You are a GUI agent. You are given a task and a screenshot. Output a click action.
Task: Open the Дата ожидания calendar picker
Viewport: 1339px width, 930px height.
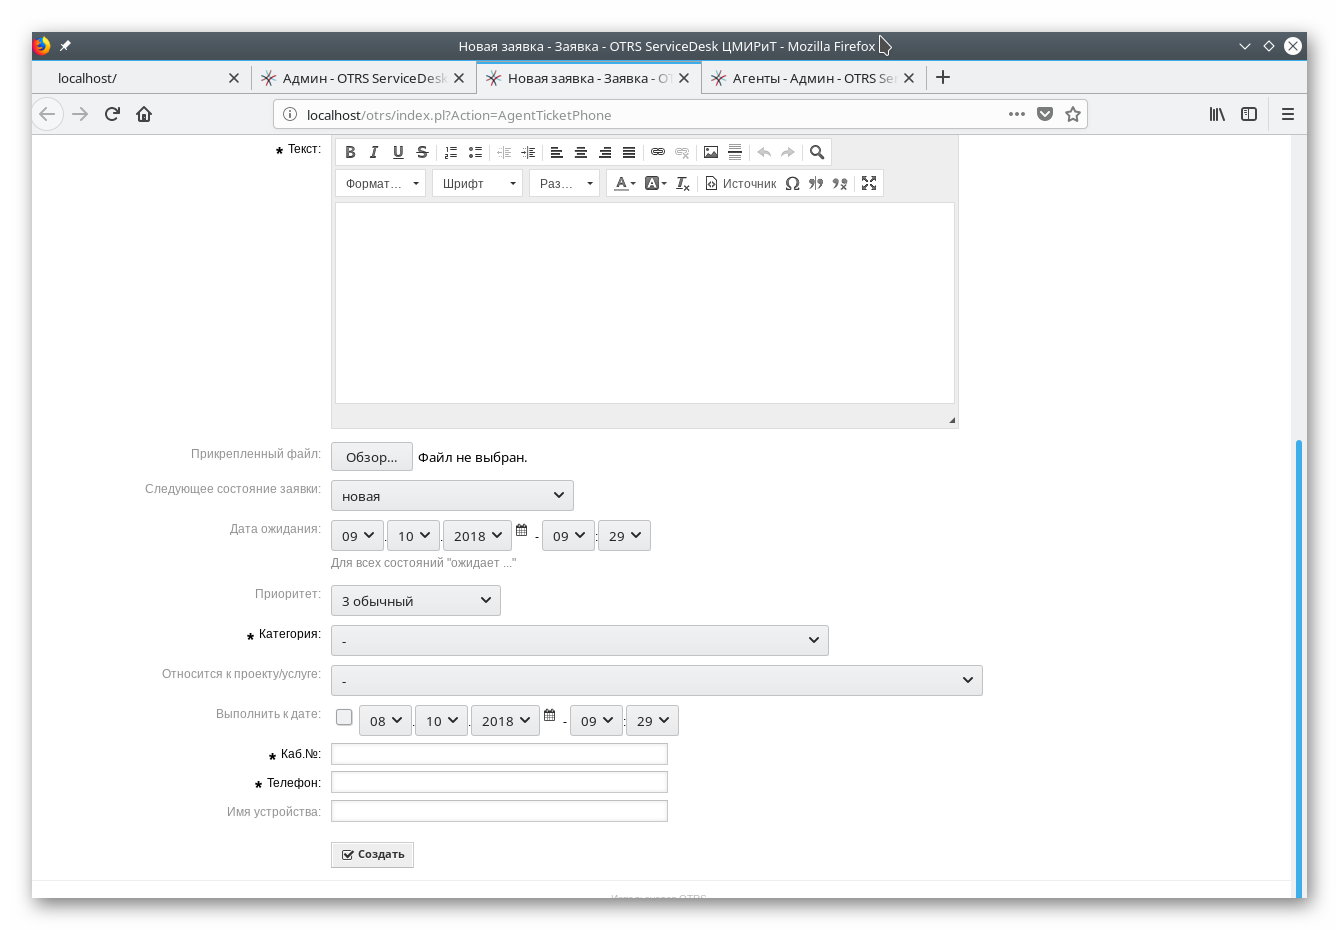521,530
